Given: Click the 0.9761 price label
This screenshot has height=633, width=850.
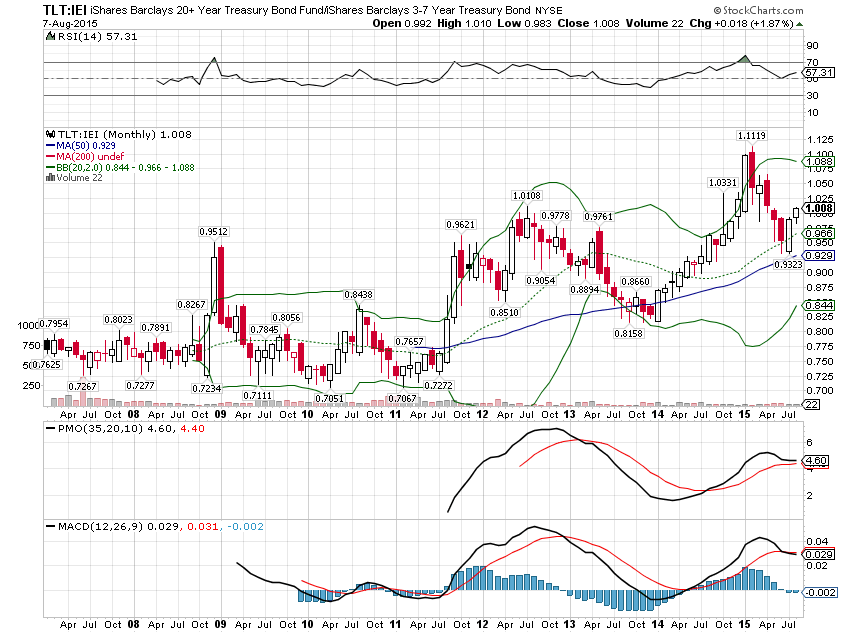Looking at the screenshot, I should 598,217.
